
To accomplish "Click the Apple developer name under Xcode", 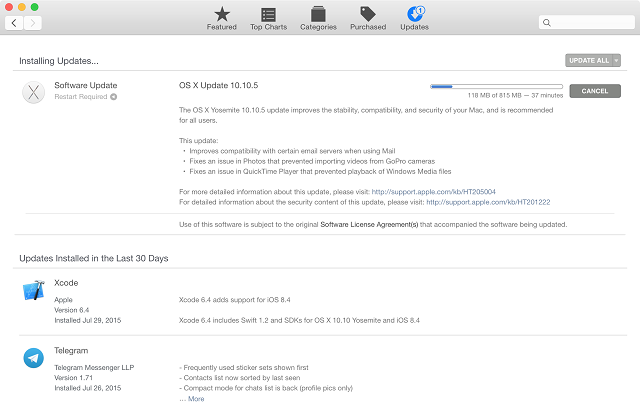I will pyautogui.click(x=63, y=300).
